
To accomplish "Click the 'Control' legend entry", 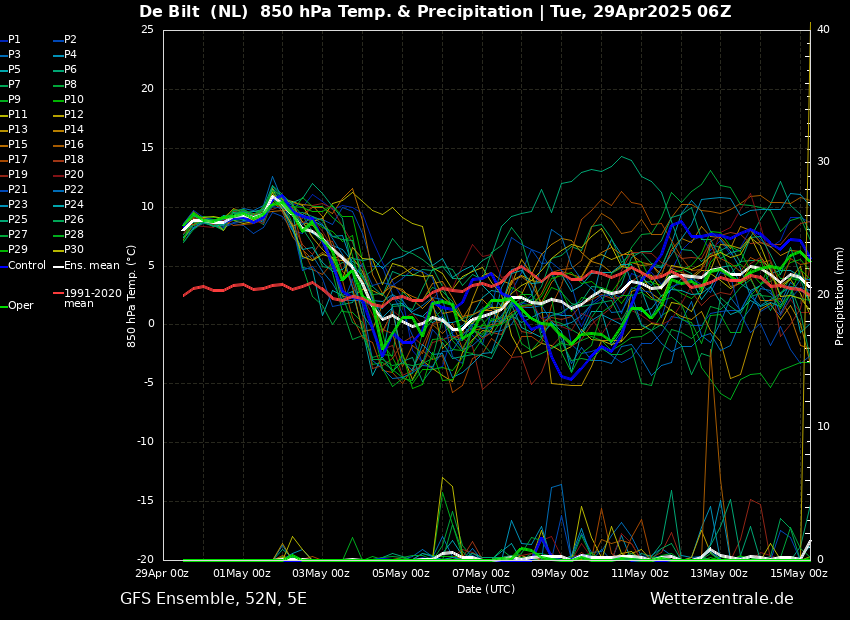I will (27, 266).
